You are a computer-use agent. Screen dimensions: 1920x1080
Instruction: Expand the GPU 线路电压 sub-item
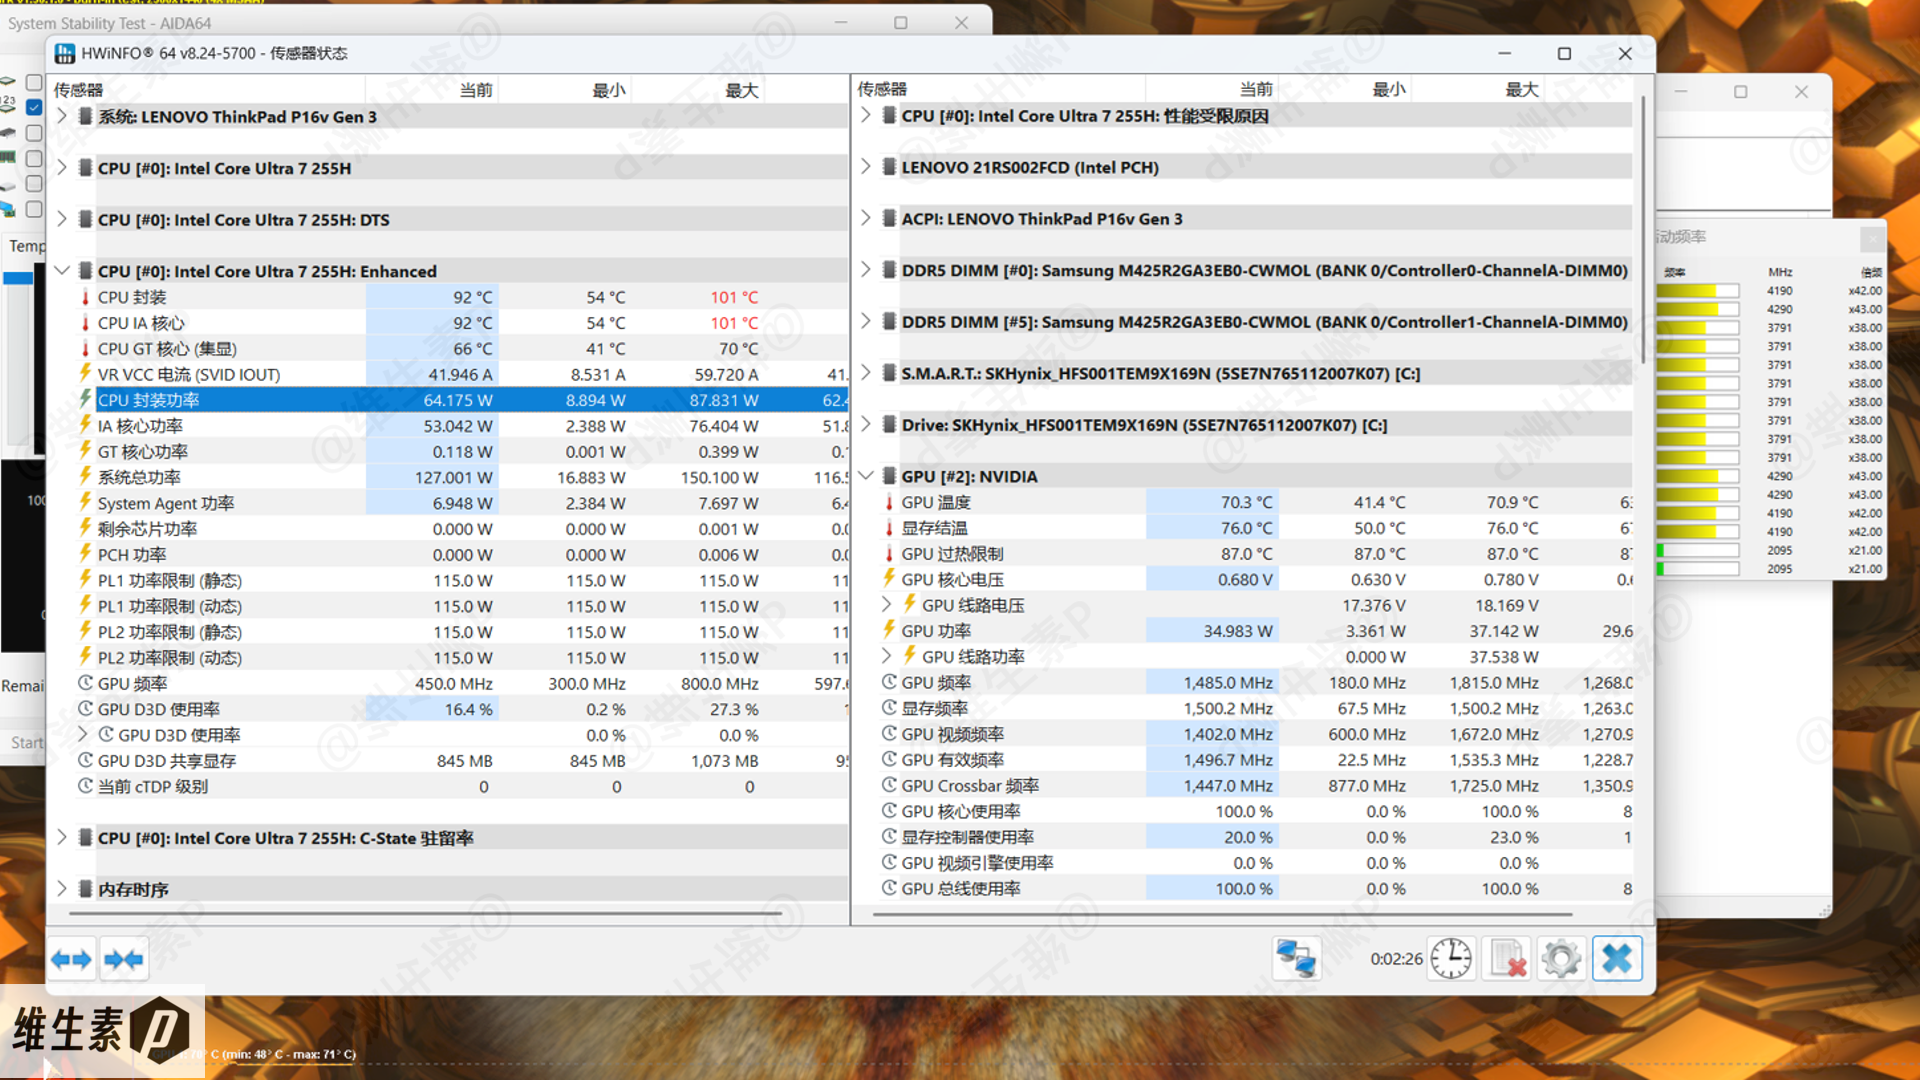(x=886, y=605)
